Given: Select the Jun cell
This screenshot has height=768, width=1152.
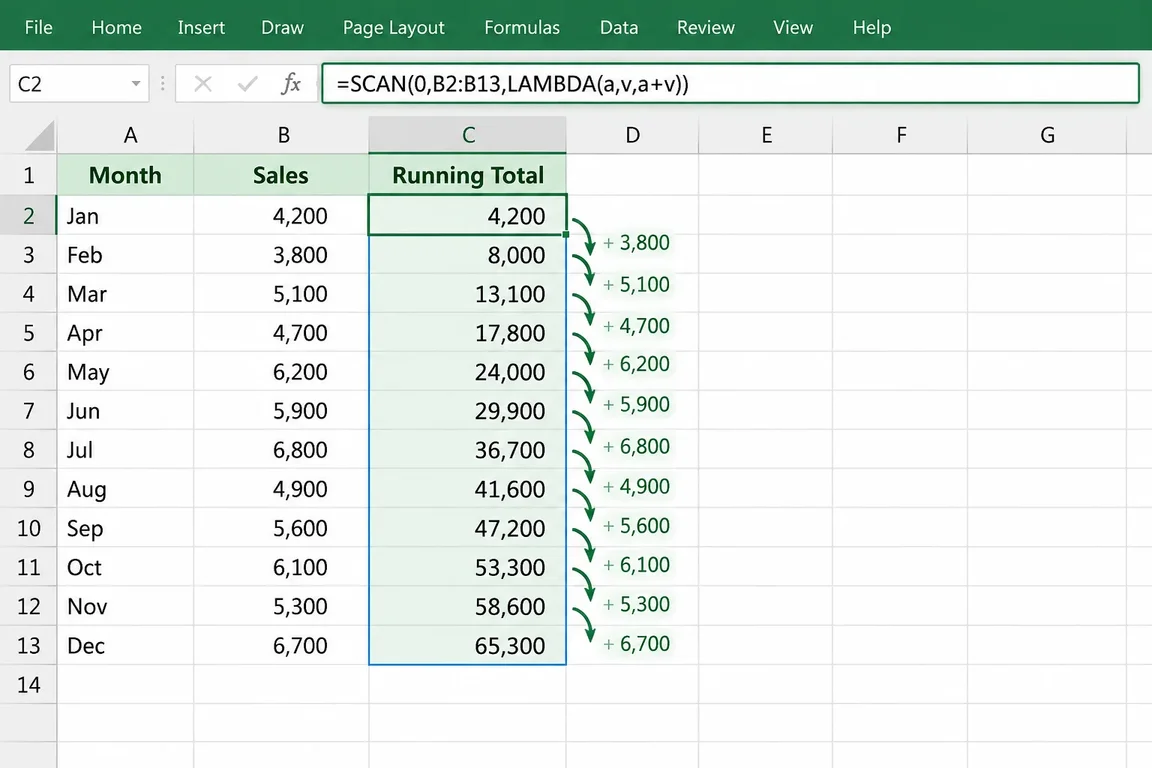Looking at the screenshot, I should [126, 410].
